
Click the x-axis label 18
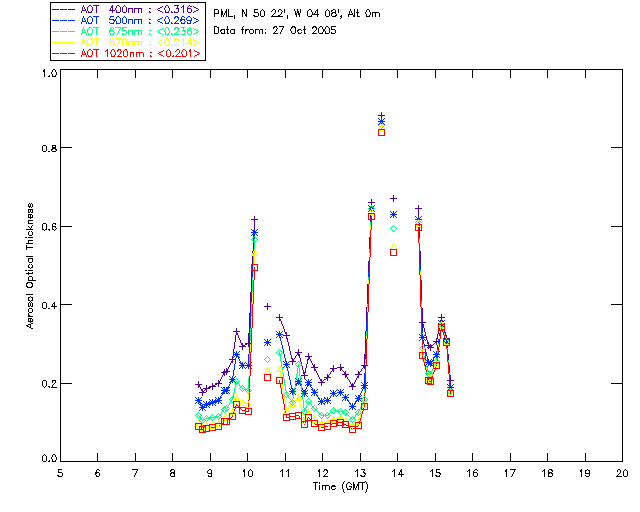pos(547,473)
